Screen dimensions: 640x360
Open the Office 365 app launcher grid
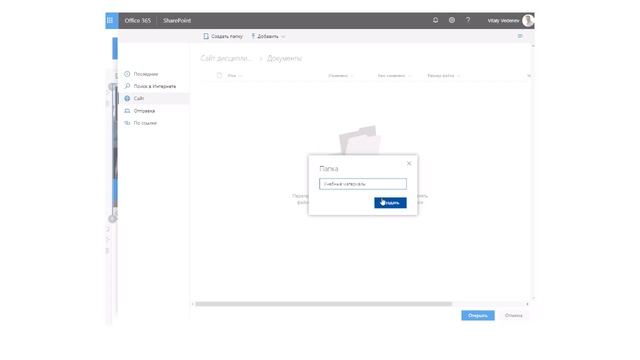click(x=111, y=20)
